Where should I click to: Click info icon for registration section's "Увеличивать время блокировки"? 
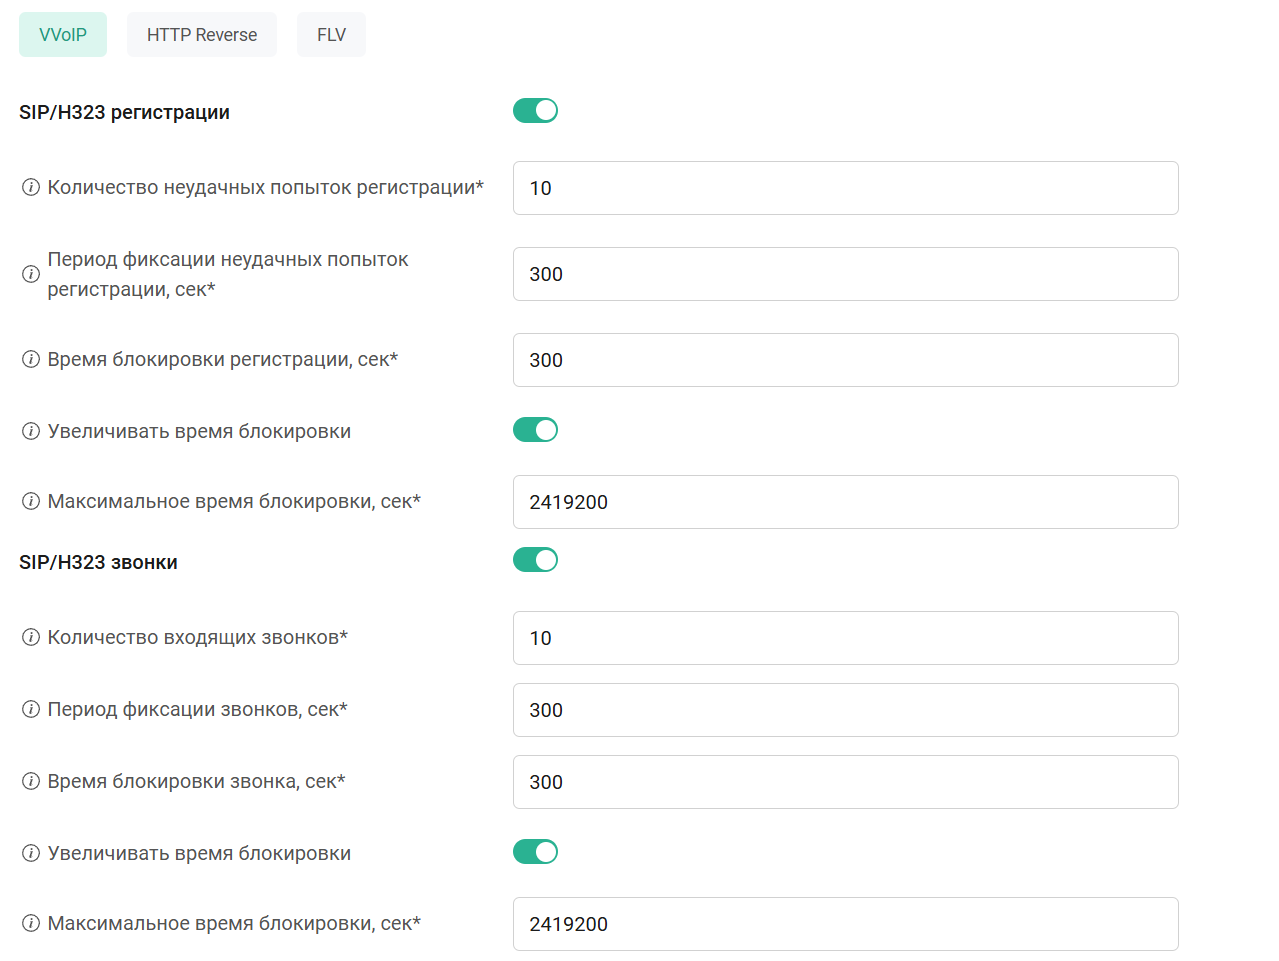pyautogui.click(x=31, y=432)
